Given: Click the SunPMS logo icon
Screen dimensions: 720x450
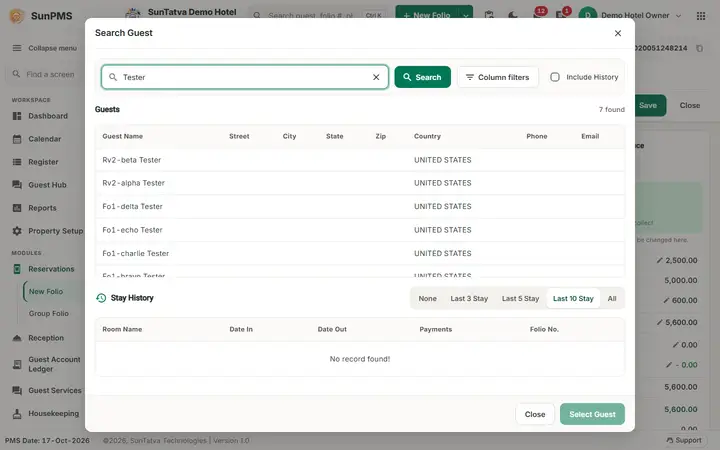Looking at the screenshot, I should click(17, 16).
